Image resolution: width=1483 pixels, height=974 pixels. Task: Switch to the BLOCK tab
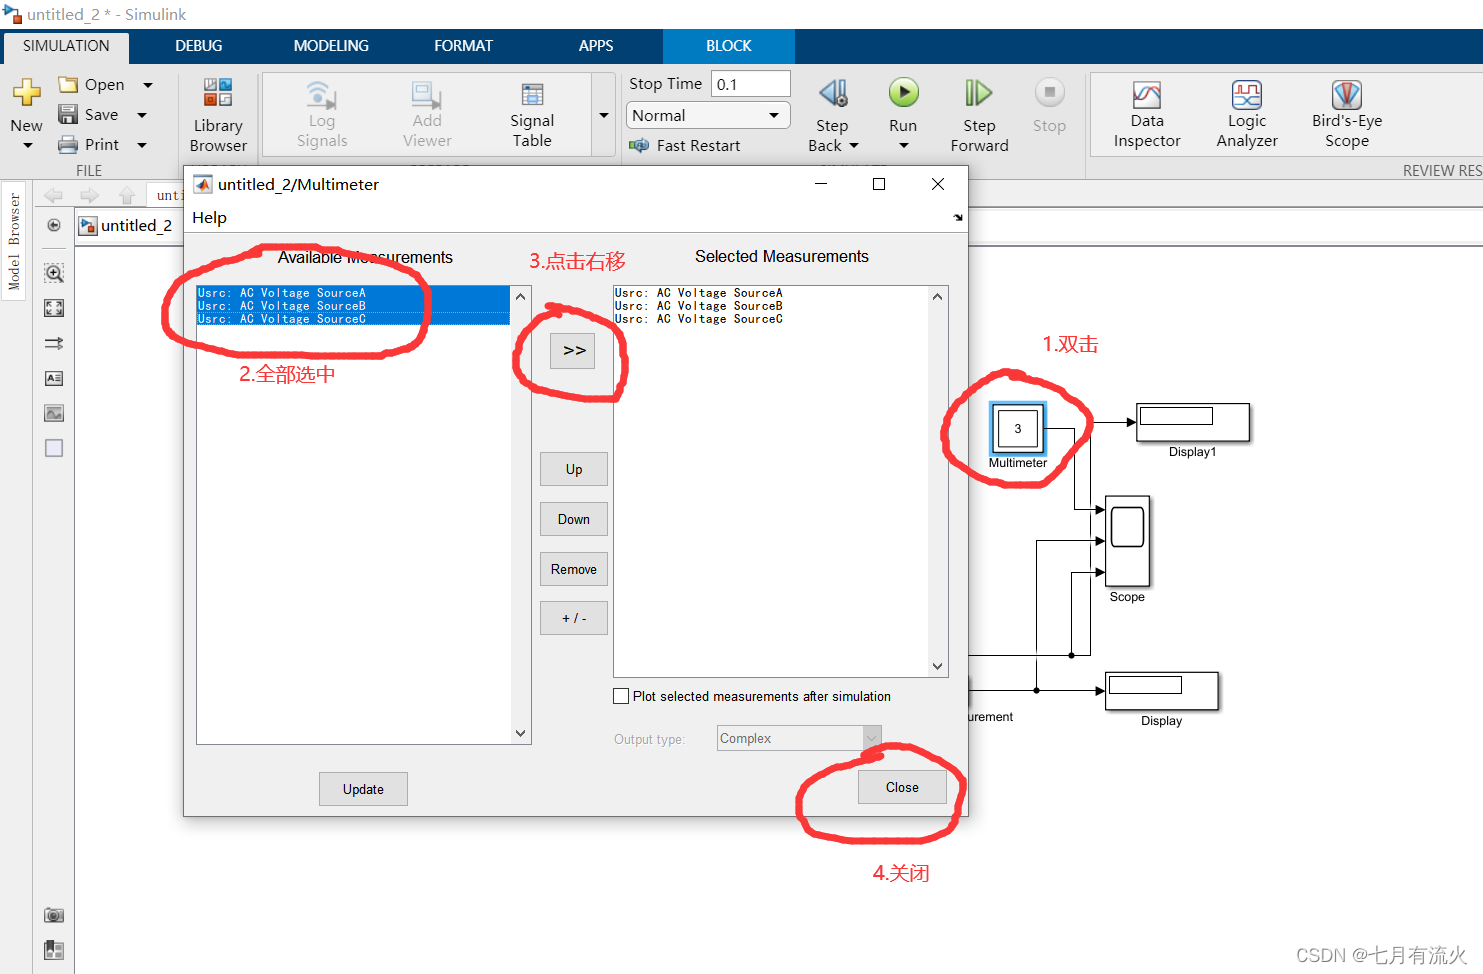tap(729, 46)
